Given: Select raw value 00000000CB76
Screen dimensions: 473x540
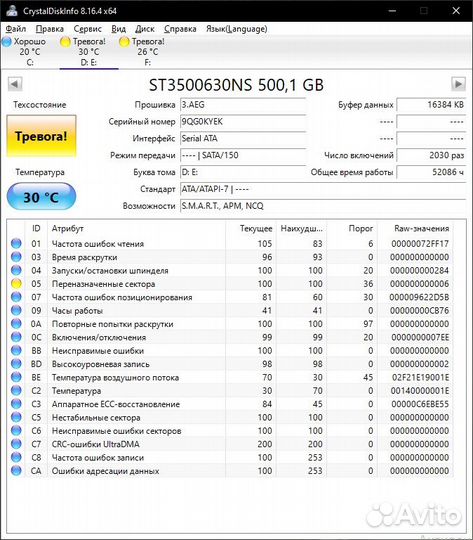Looking at the screenshot, I should 419,311.
